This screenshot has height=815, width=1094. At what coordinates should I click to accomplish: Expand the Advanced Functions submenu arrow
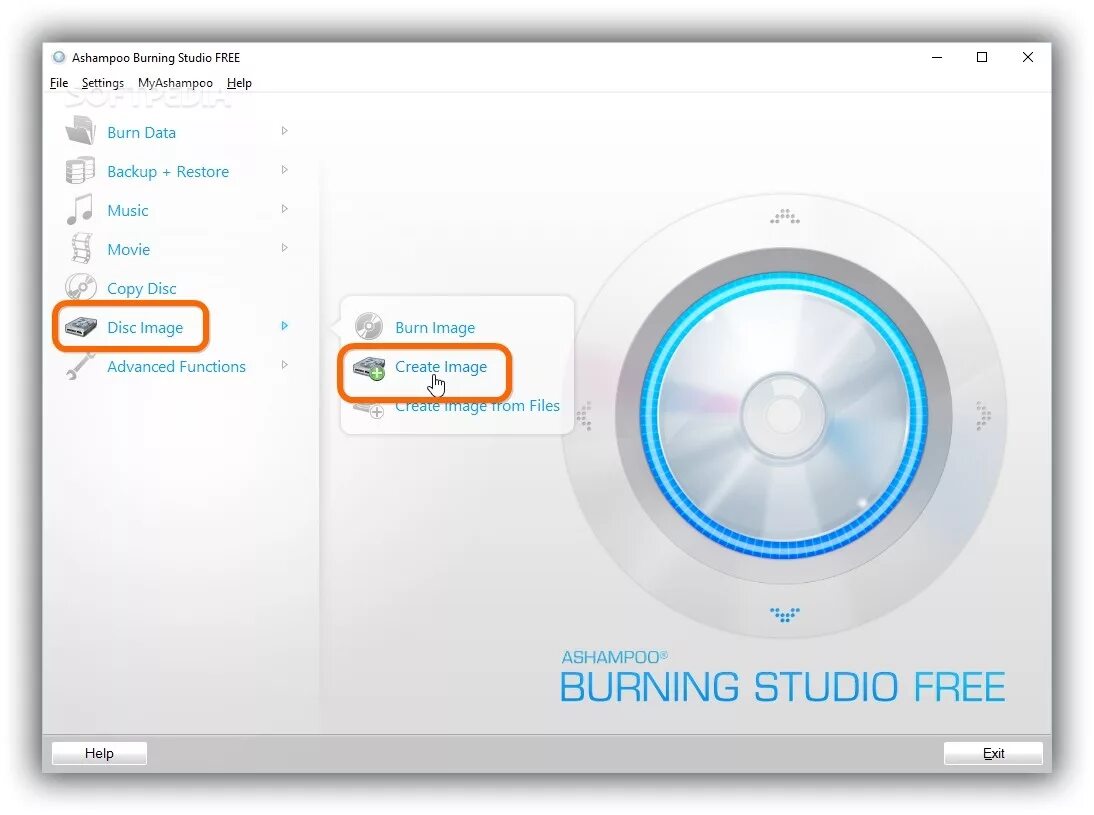pyautogui.click(x=285, y=365)
